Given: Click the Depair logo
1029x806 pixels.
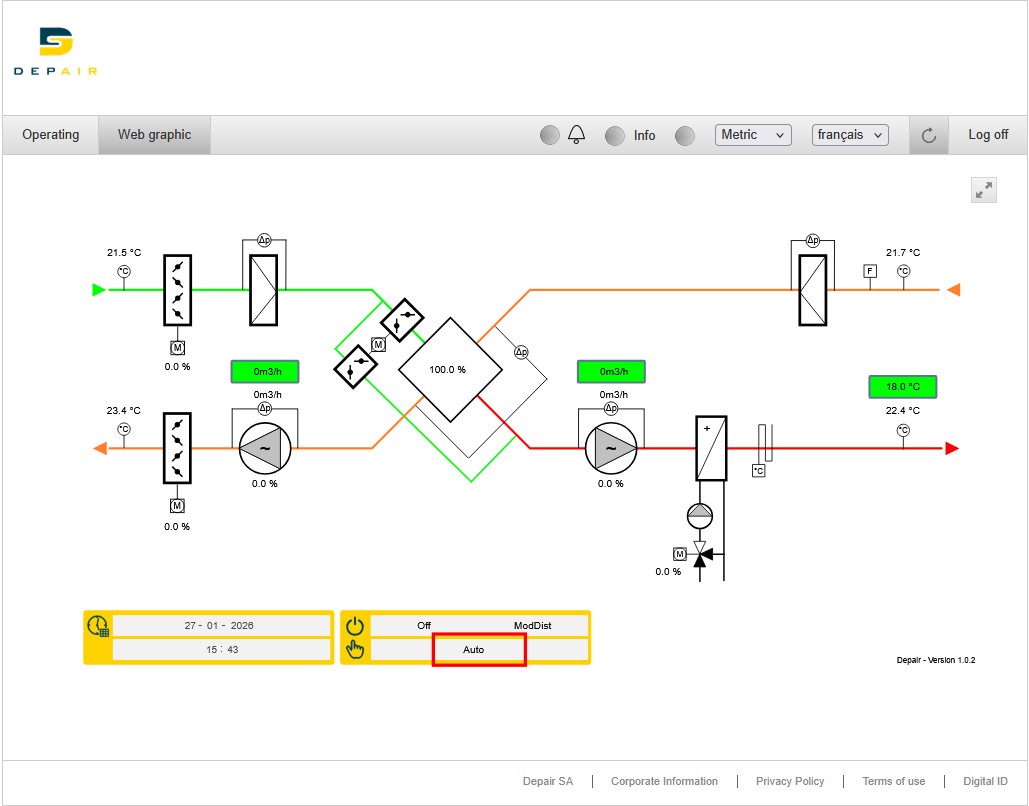Looking at the screenshot, I should [56, 51].
